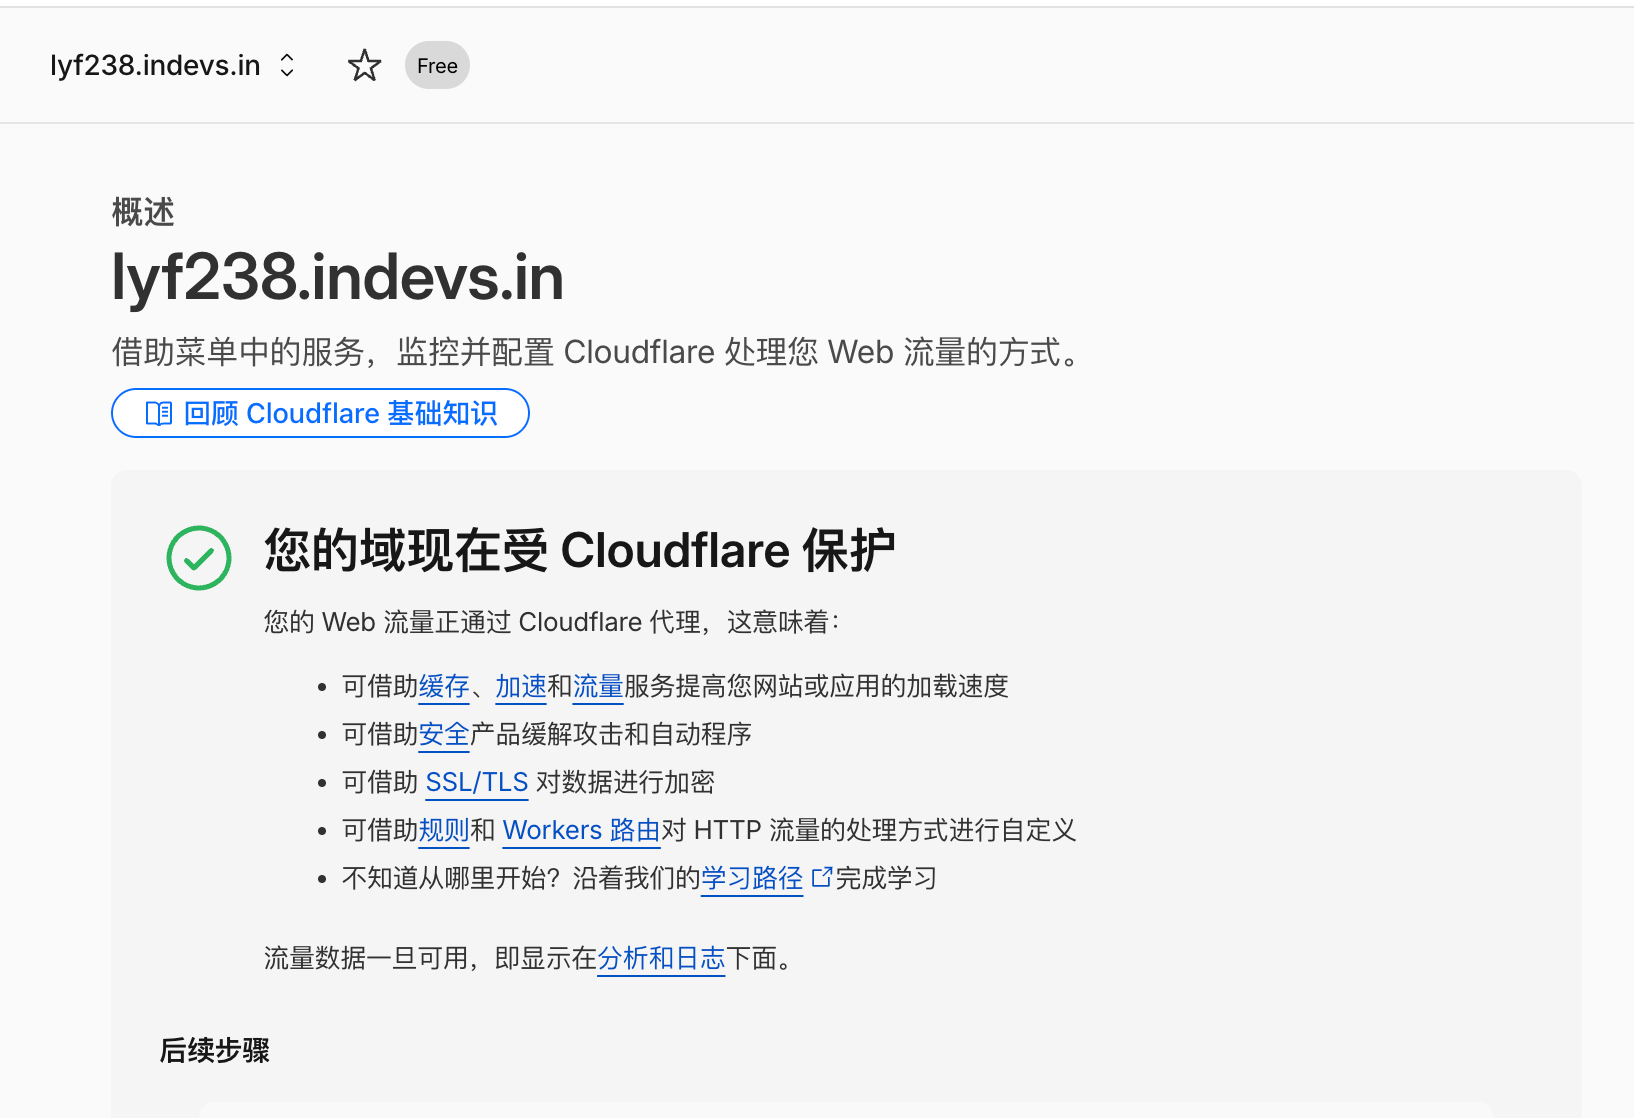Click the 概述 page label
Viewport: 1634px width, 1118px height.
point(143,213)
